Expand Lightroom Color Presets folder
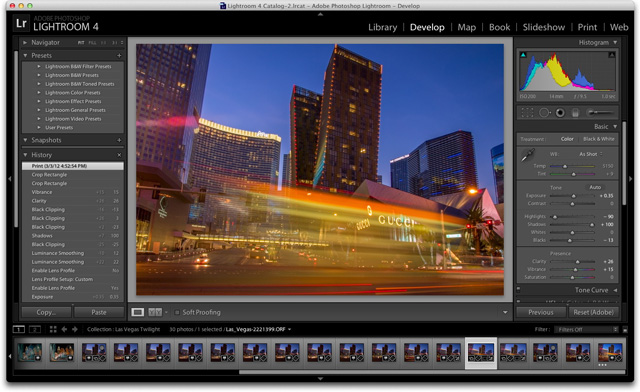Viewport: 640px width, 392px height. 39,93
